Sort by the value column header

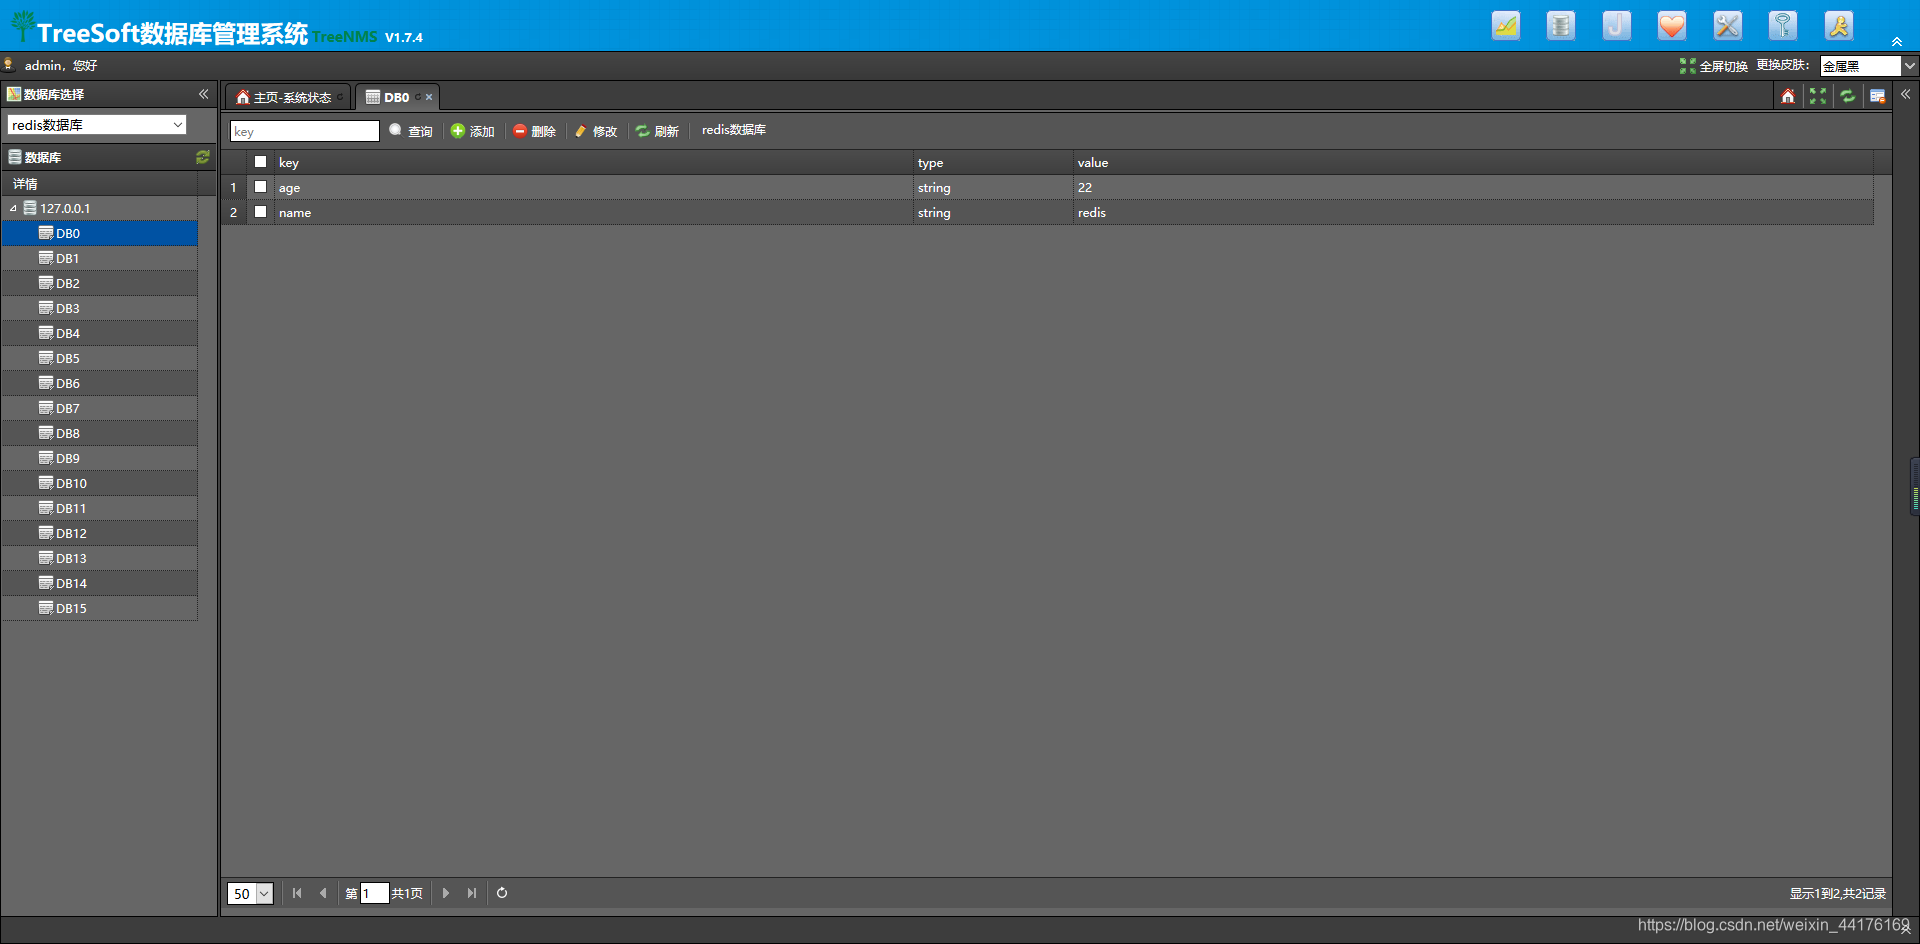[x=1473, y=162]
